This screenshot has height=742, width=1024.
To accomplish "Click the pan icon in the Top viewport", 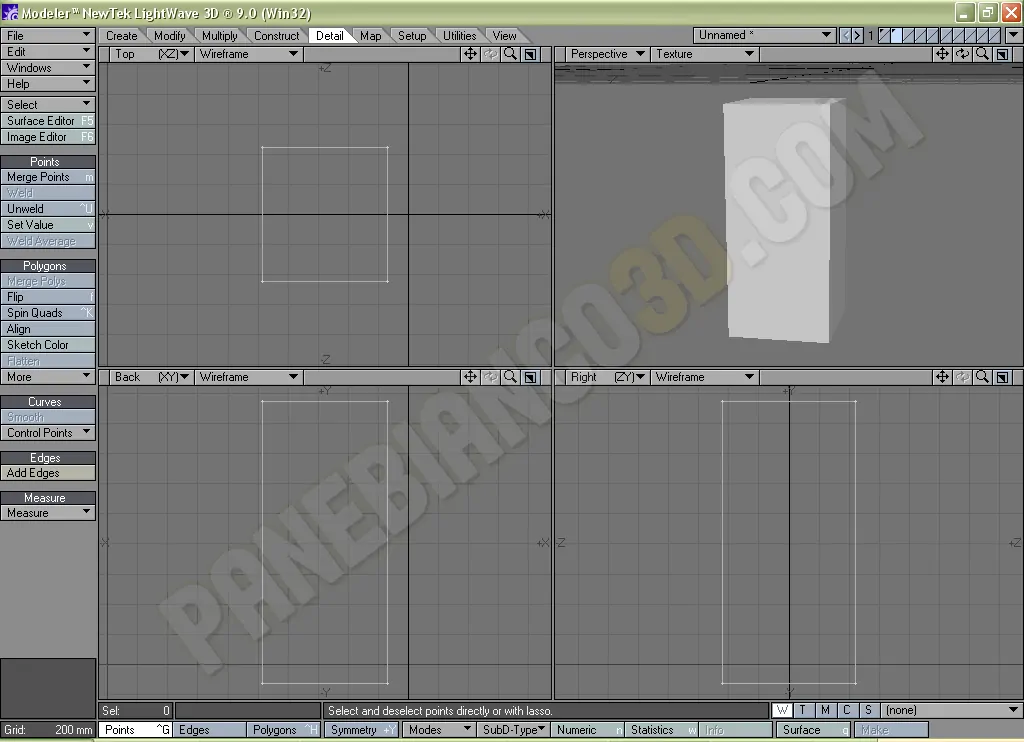I will [x=470, y=54].
